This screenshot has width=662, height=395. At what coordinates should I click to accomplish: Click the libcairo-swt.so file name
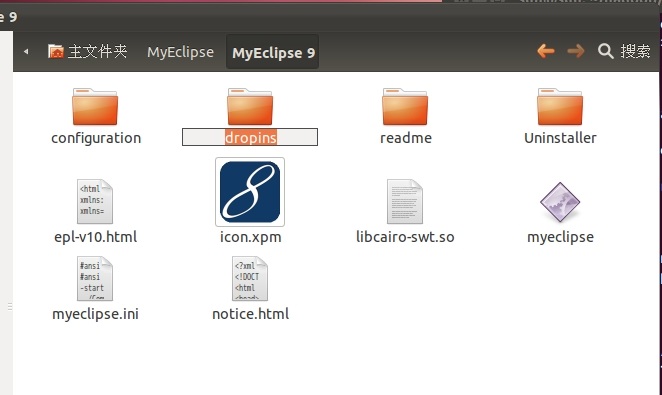(405, 237)
